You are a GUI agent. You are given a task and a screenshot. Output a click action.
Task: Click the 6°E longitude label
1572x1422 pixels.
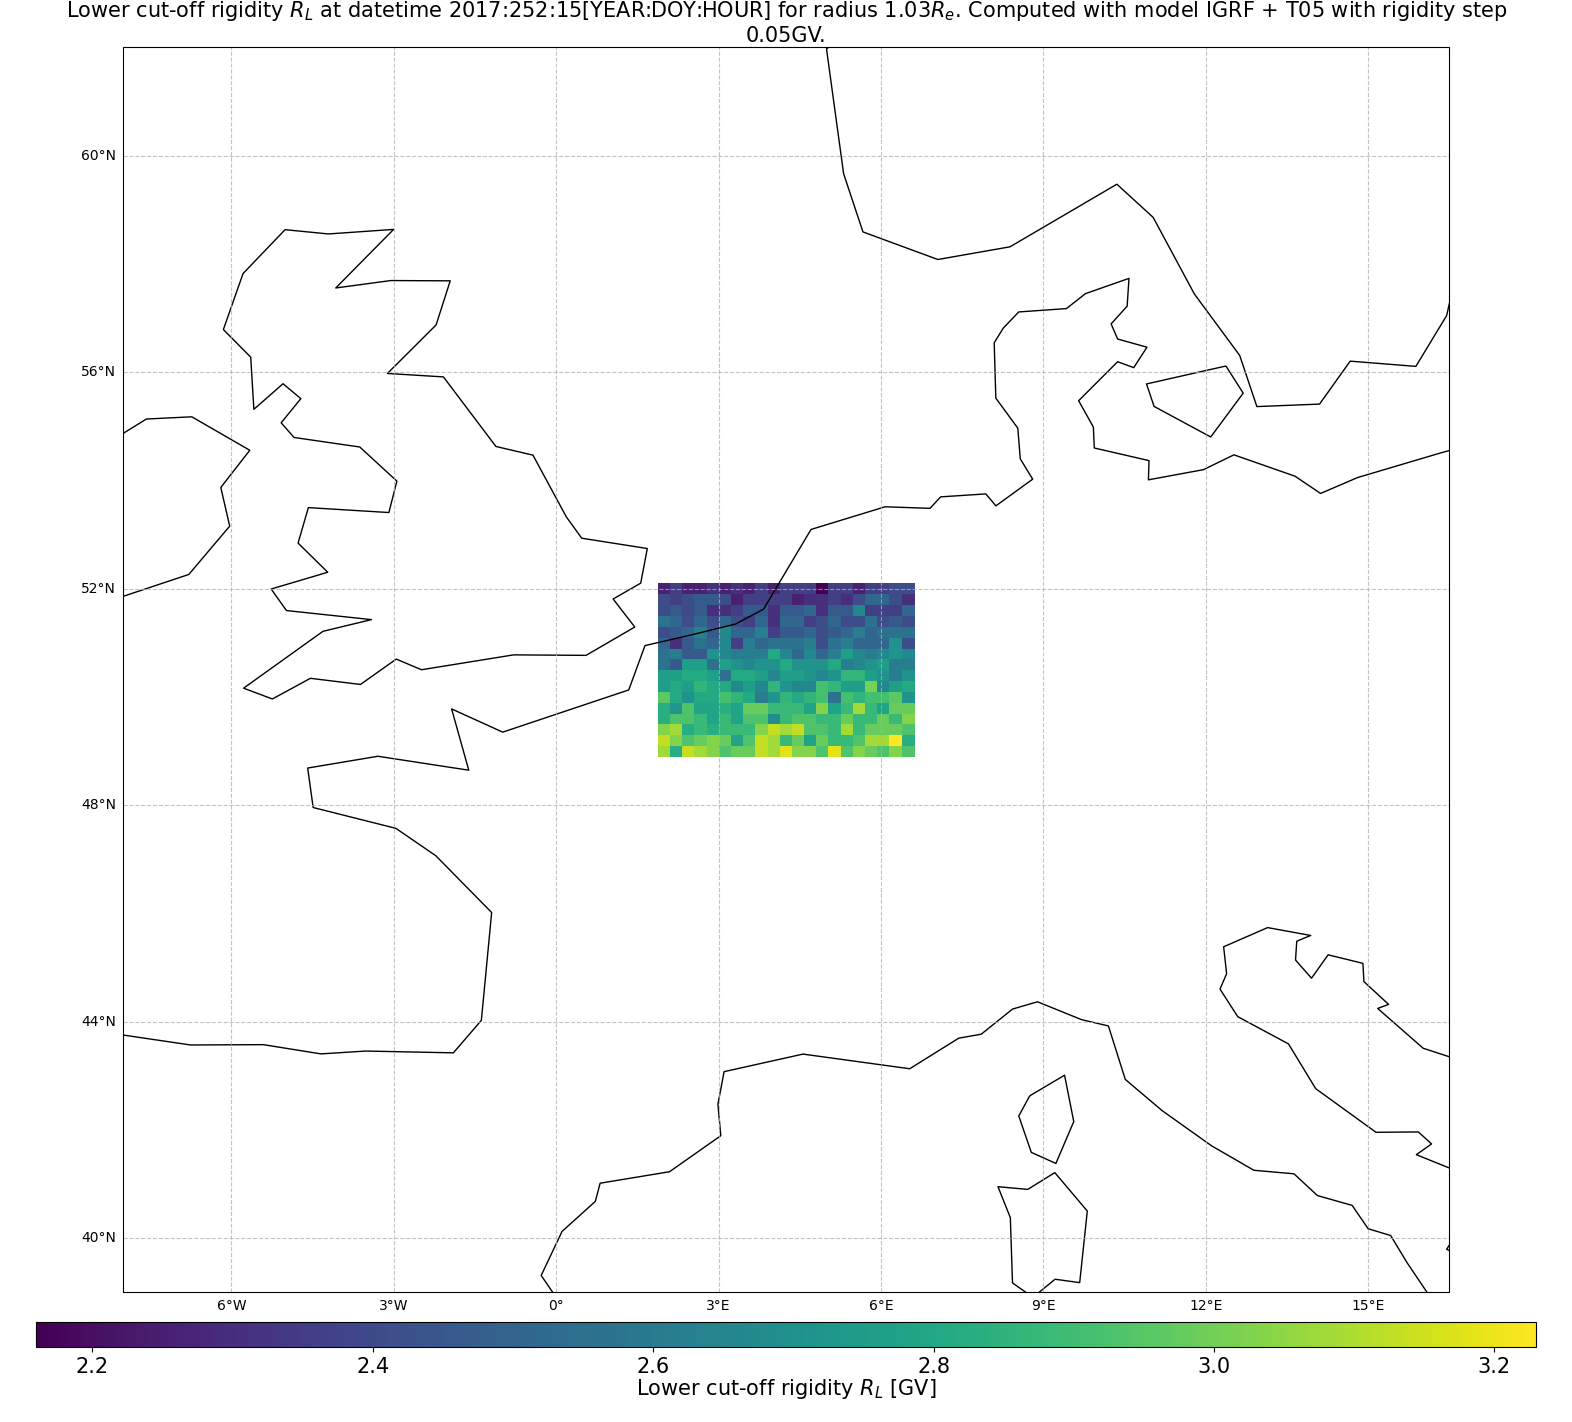(x=881, y=1305)
